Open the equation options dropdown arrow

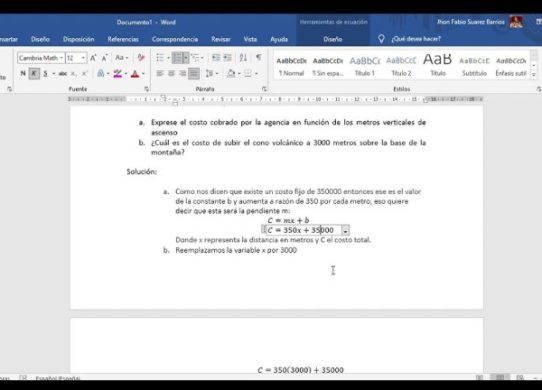tap(345, 231)
